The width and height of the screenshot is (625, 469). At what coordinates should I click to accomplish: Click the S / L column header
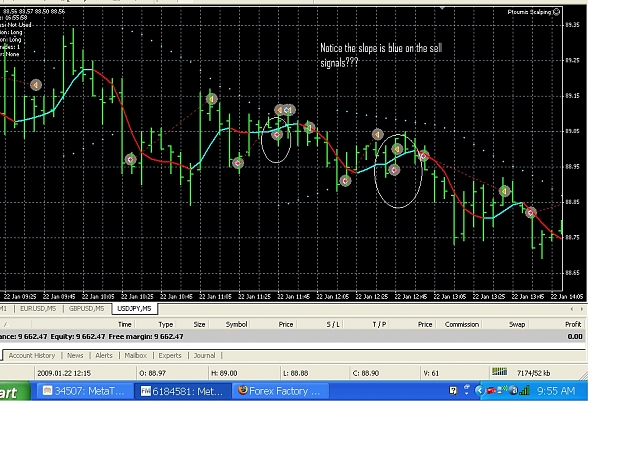pyautogui.click(x=333, y=324)
